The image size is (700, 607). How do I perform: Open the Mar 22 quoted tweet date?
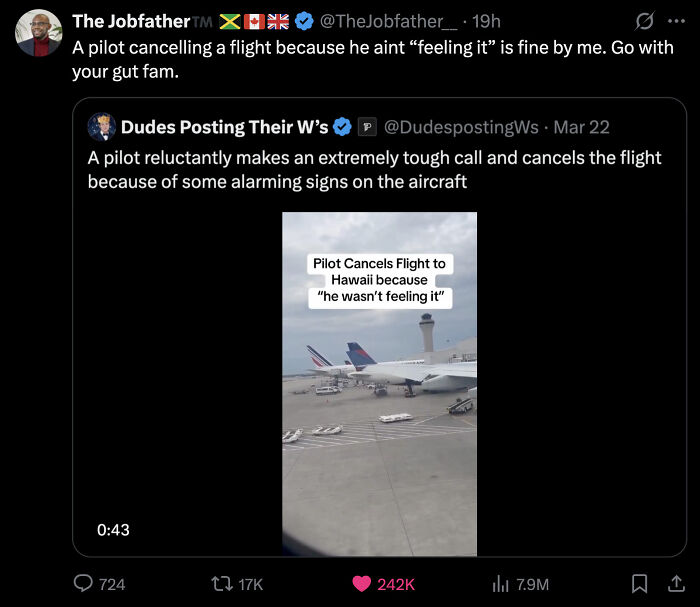(581, 127)
